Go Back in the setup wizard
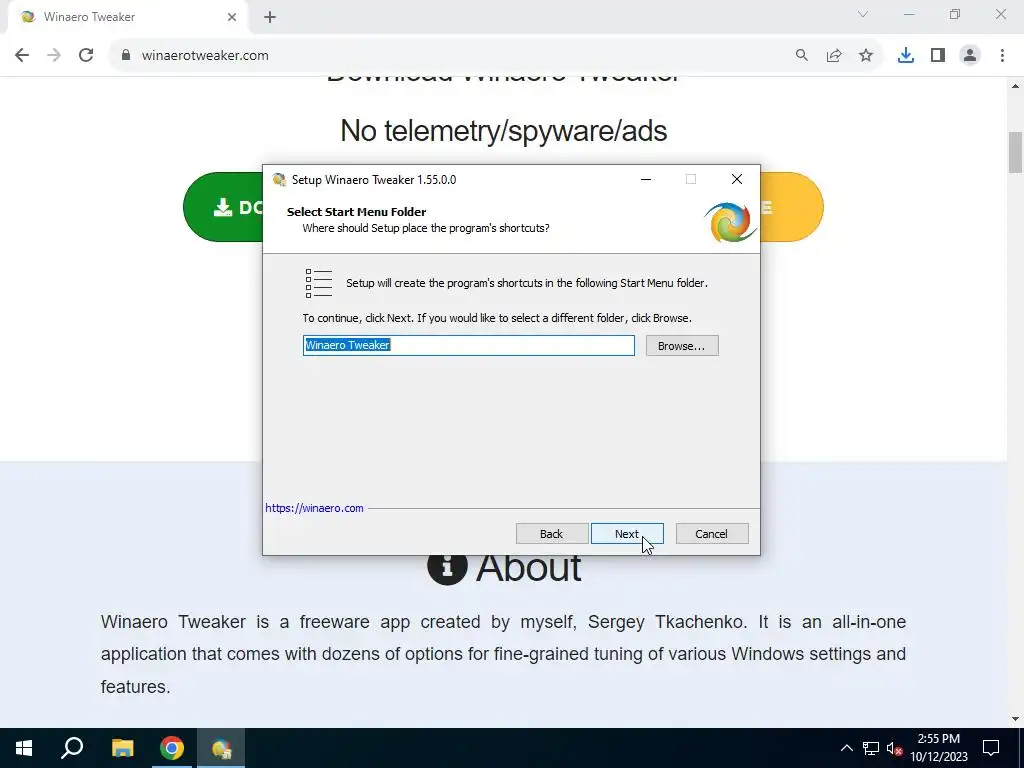Screen dimensions: 1024x768 551,534
